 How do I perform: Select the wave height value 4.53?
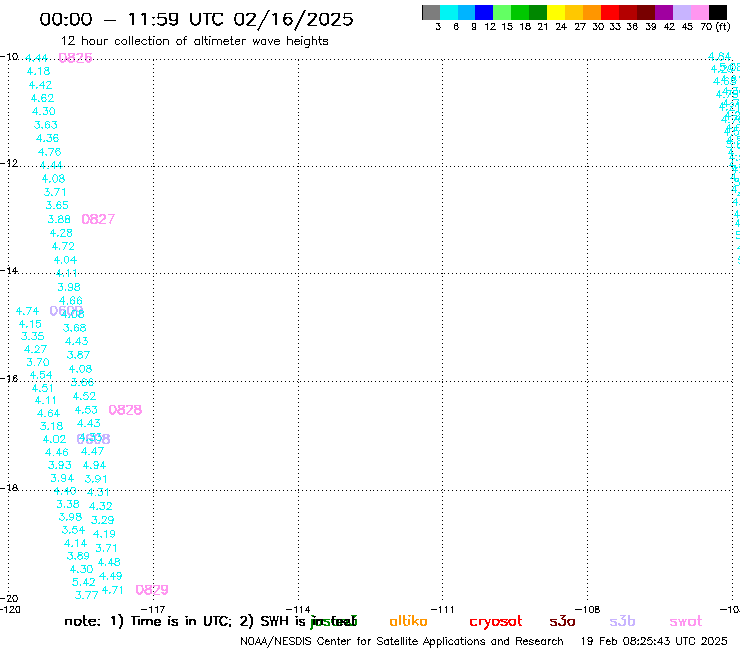pos(86,410)
